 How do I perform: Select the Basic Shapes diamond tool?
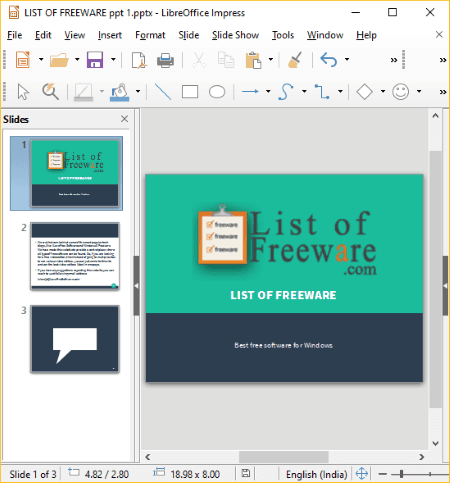coord(364,91)
